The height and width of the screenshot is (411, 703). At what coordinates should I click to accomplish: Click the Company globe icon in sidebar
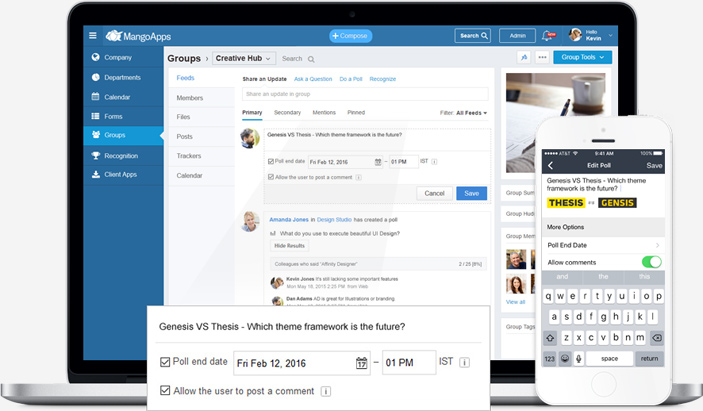pyautogui.click(x=95, y=57)
